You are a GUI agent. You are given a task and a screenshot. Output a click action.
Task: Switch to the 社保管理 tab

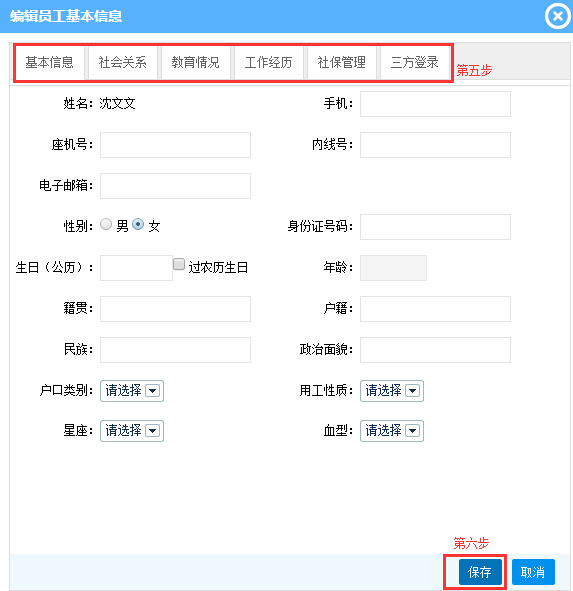pos(342,63)
